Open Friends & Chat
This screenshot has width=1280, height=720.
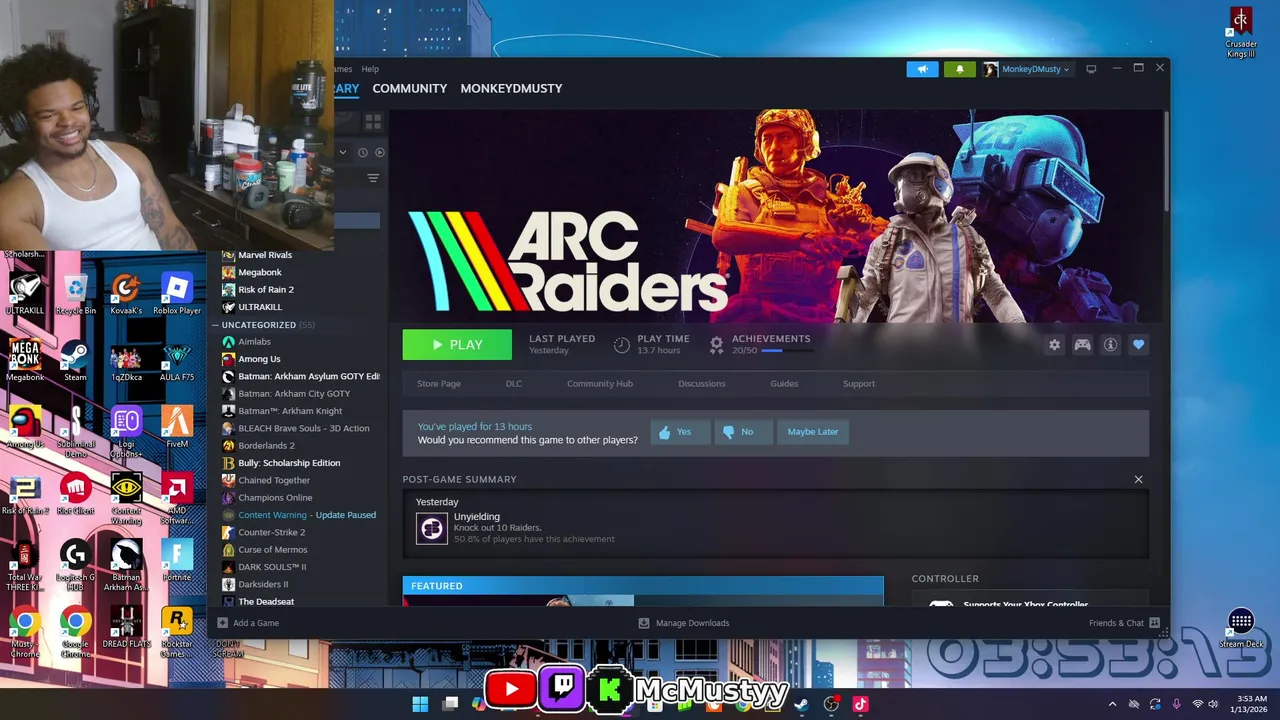1124,623
